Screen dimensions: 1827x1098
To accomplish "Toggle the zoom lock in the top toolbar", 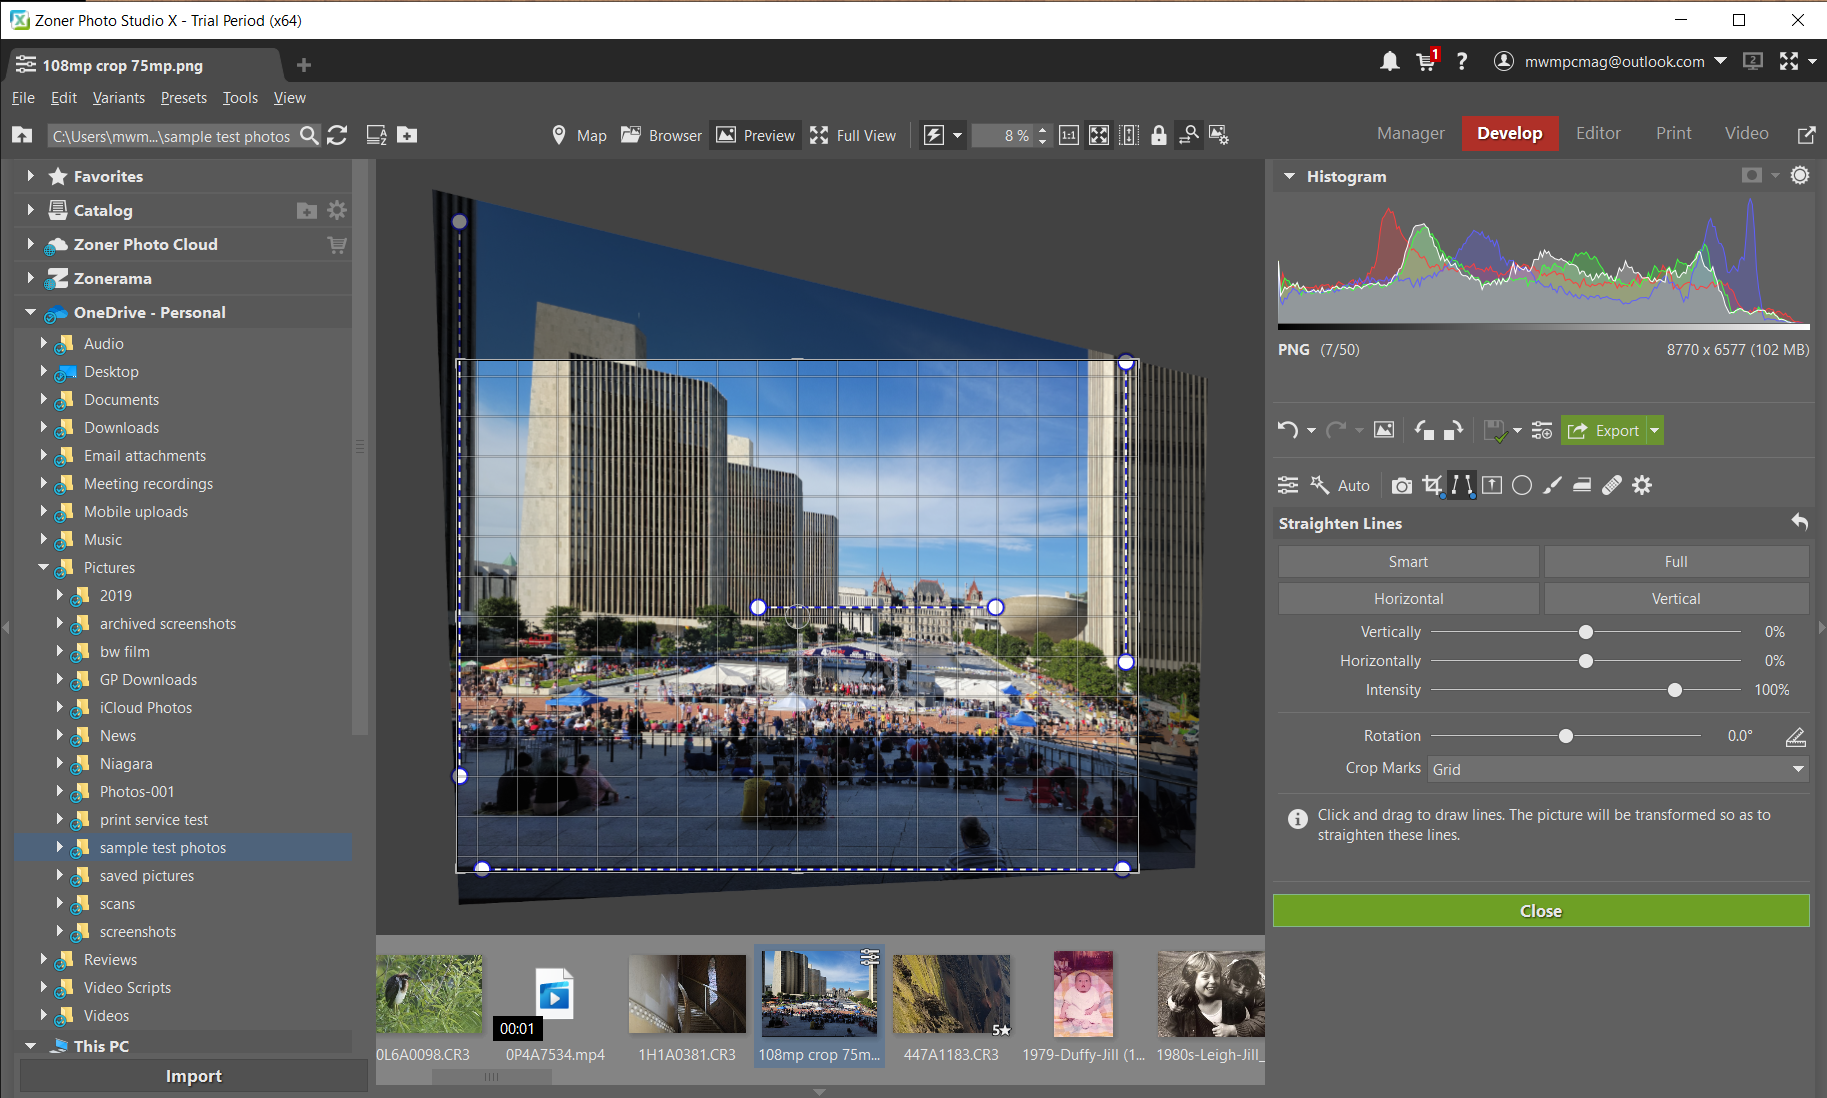I will pos(1158,135).
